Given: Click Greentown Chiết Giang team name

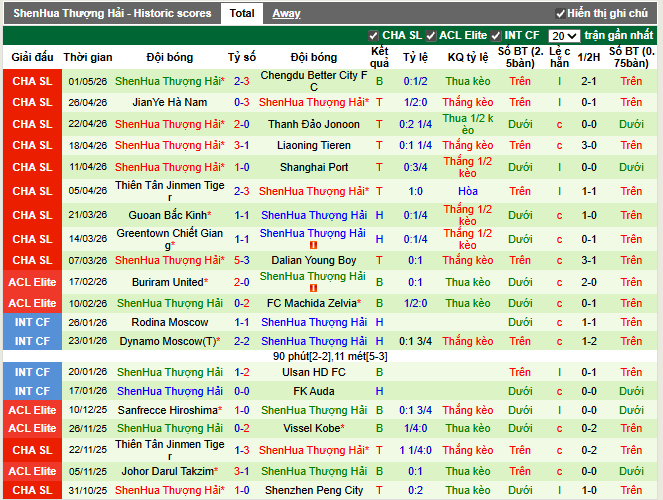Looking at the screenshot, I should coord(170,239).
